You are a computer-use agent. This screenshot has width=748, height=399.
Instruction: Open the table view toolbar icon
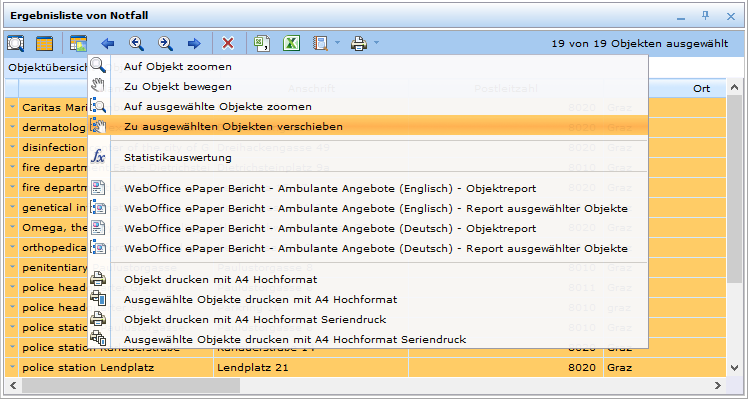click(x=44, y=44)
